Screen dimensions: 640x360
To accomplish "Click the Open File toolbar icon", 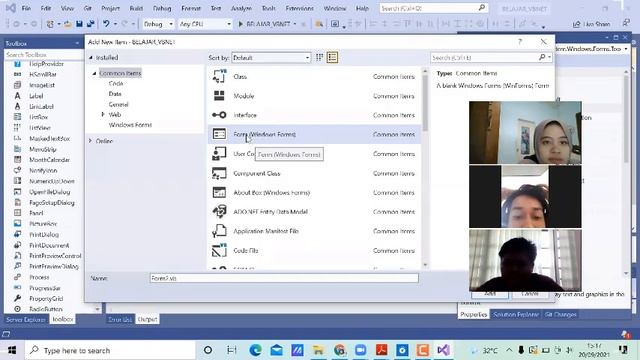I will (68, 24).
